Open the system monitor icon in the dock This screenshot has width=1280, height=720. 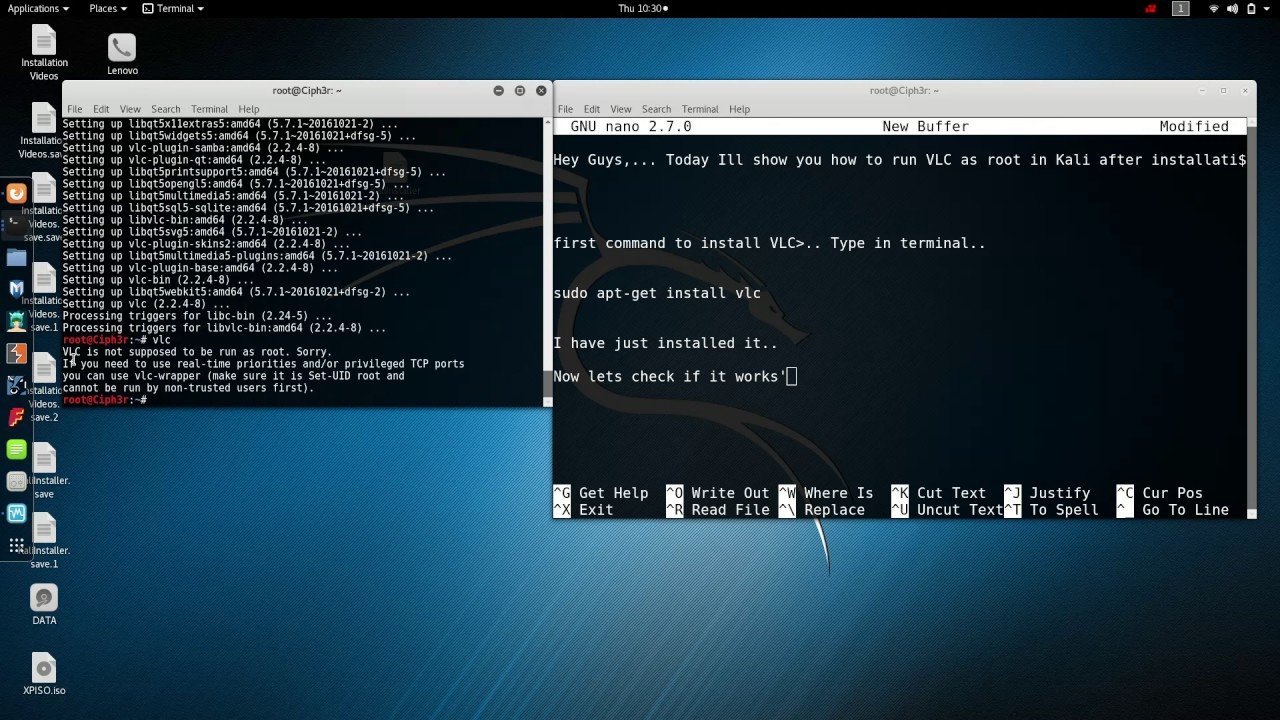coord(16,513)
